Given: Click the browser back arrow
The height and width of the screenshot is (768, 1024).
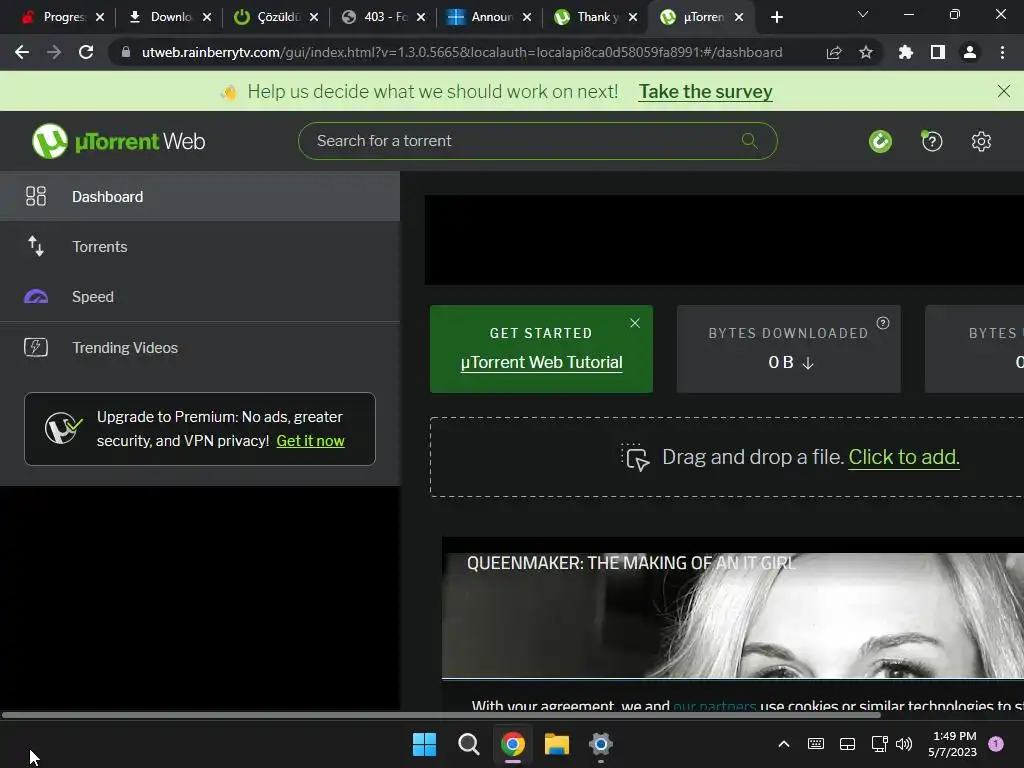Looking at the screenshot, I should [x=22, y=52].
